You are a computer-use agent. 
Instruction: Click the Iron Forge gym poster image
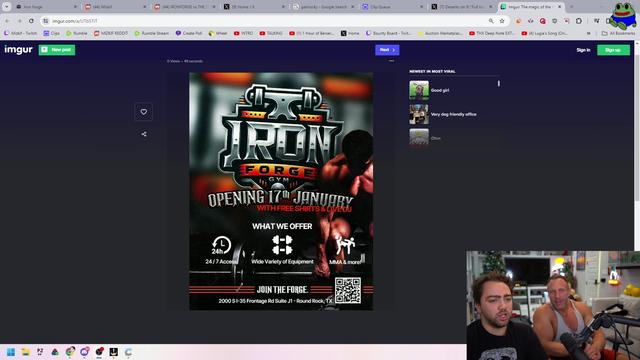281,191
